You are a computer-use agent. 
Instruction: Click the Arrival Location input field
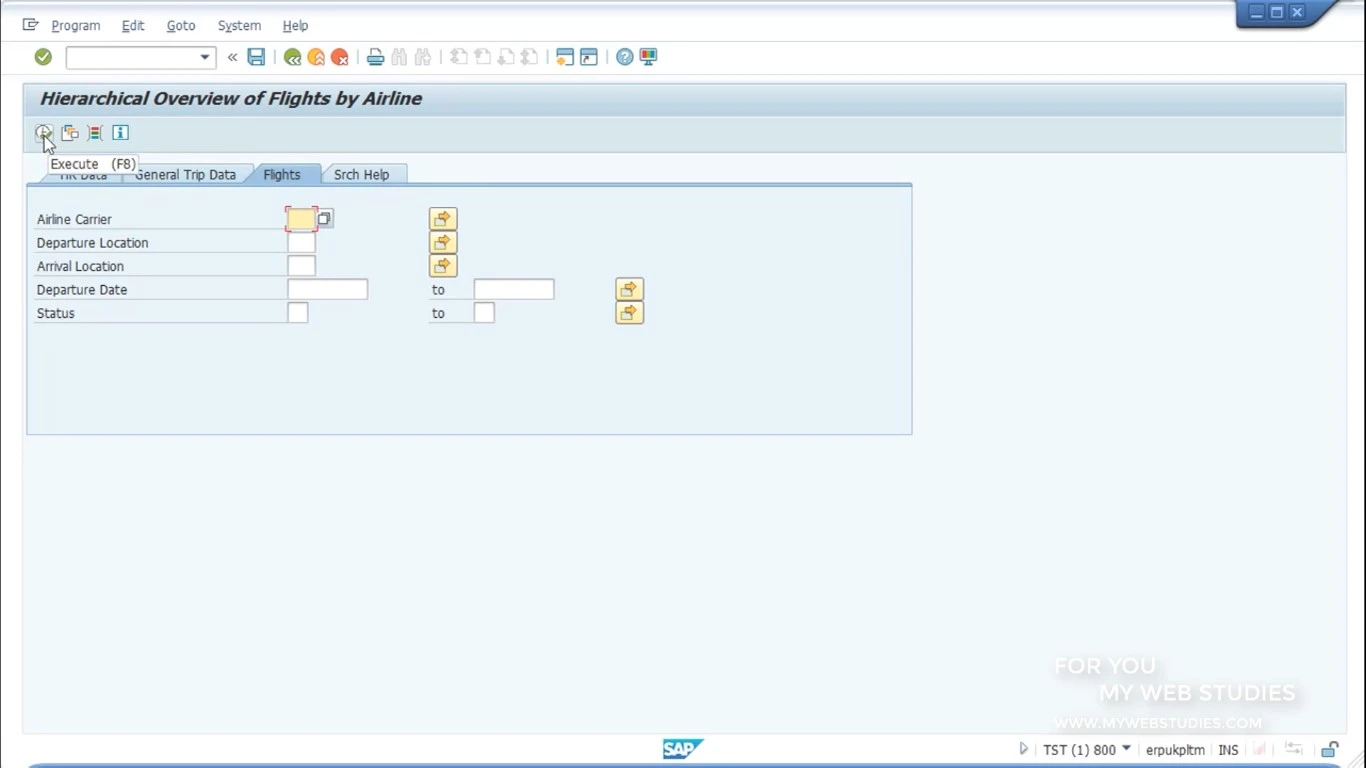pyautogui.click(x=301, y=266)
